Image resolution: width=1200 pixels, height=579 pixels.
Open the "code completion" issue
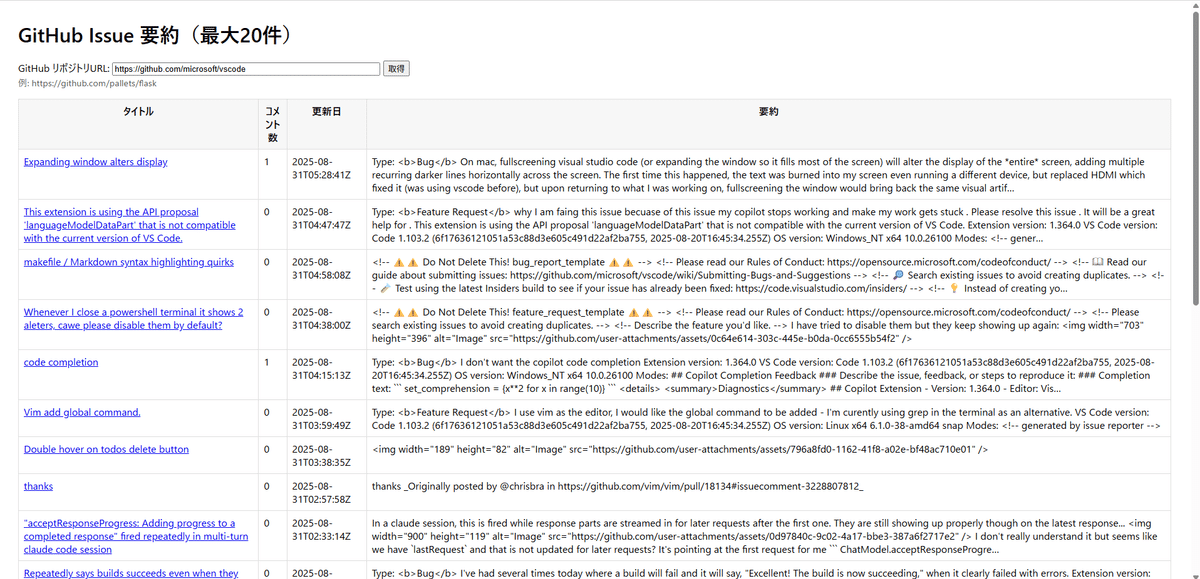tap(60, 362)
